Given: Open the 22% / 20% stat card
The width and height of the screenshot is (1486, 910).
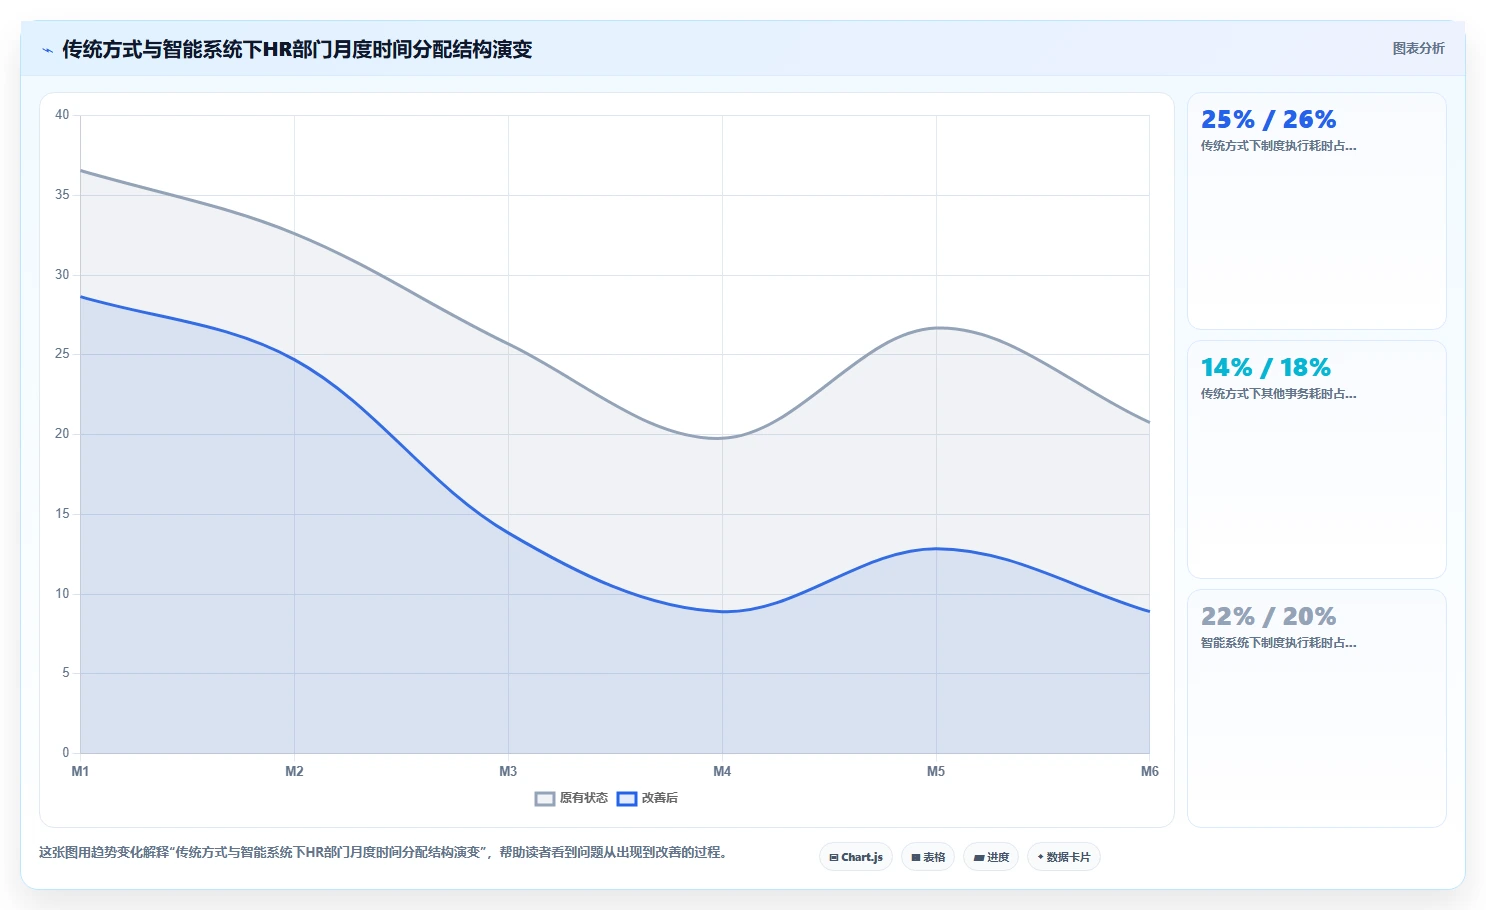Looking at the screenshot, I should coord(1316,708).
